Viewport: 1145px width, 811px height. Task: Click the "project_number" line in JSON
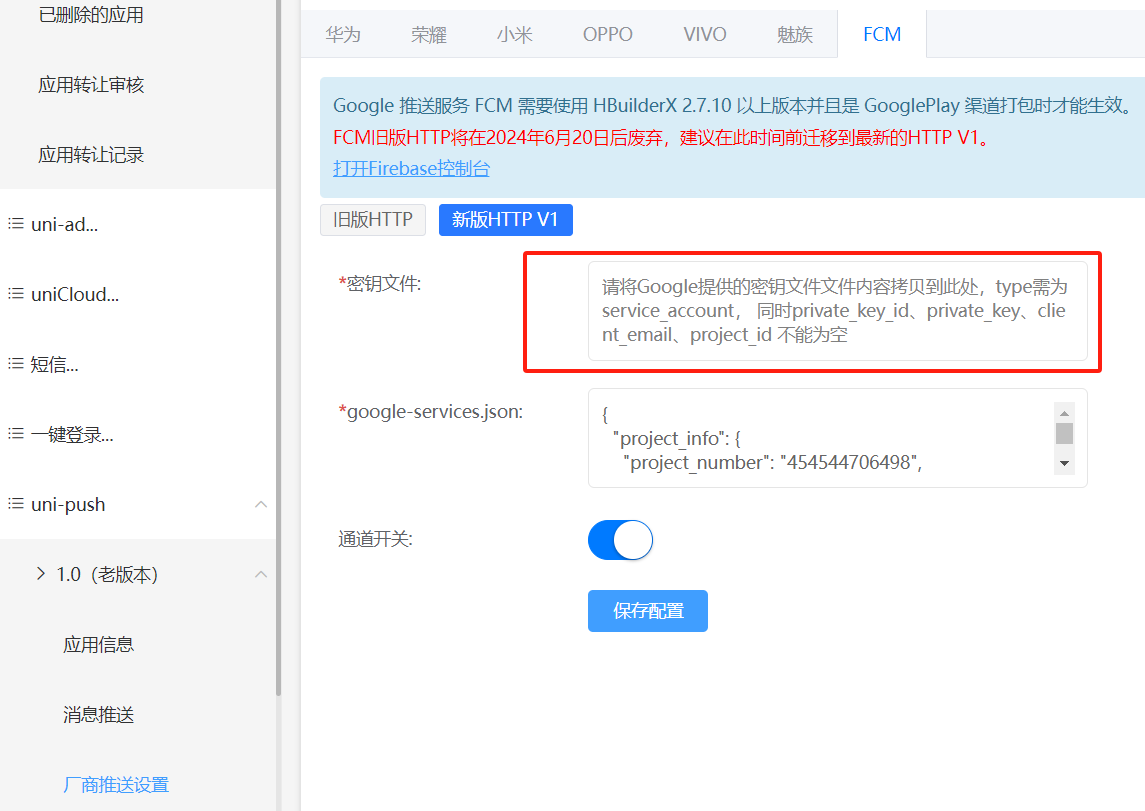pyautogui.click(x=773, y=463)
